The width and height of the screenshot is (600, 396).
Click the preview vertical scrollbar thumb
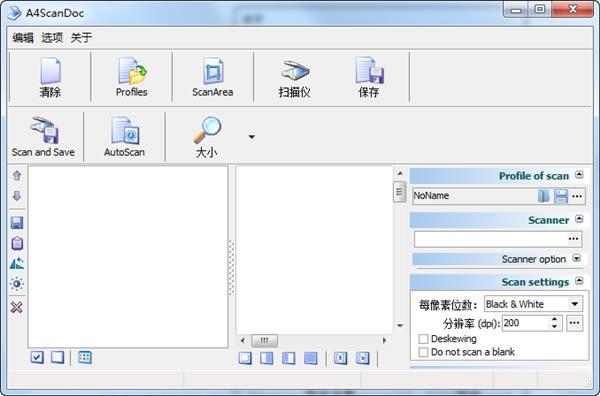pos(399,192)
